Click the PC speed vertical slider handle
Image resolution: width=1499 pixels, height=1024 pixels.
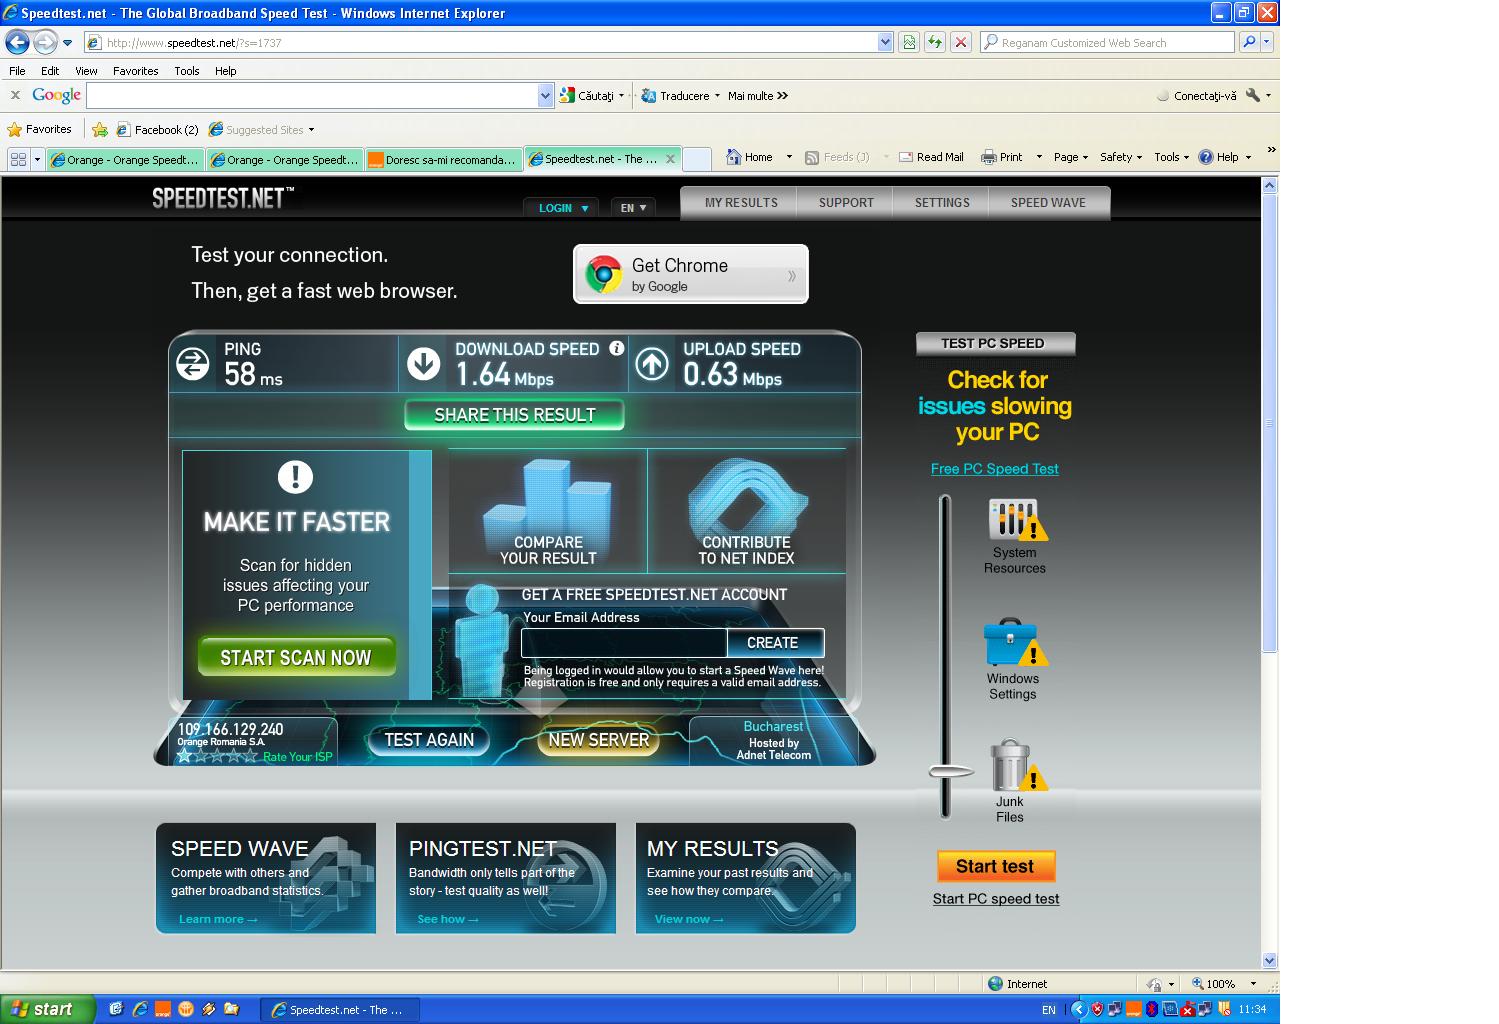[950, 771]
